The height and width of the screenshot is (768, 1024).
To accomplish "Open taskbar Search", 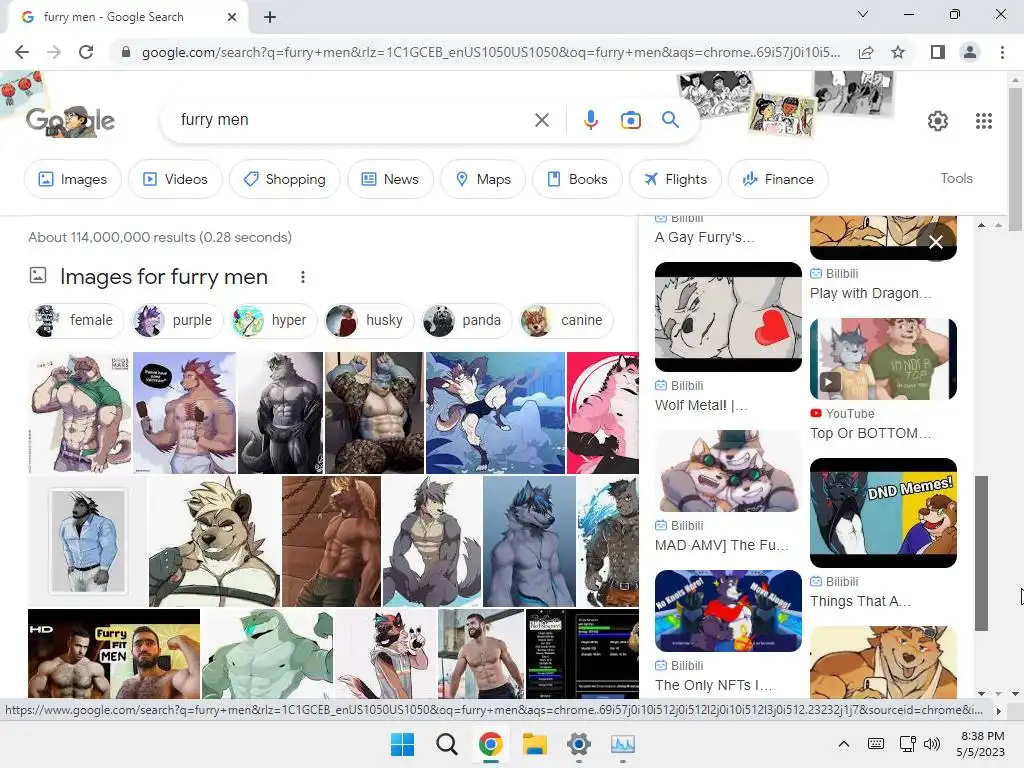I will pyautogui.click(x=447, y=744).
